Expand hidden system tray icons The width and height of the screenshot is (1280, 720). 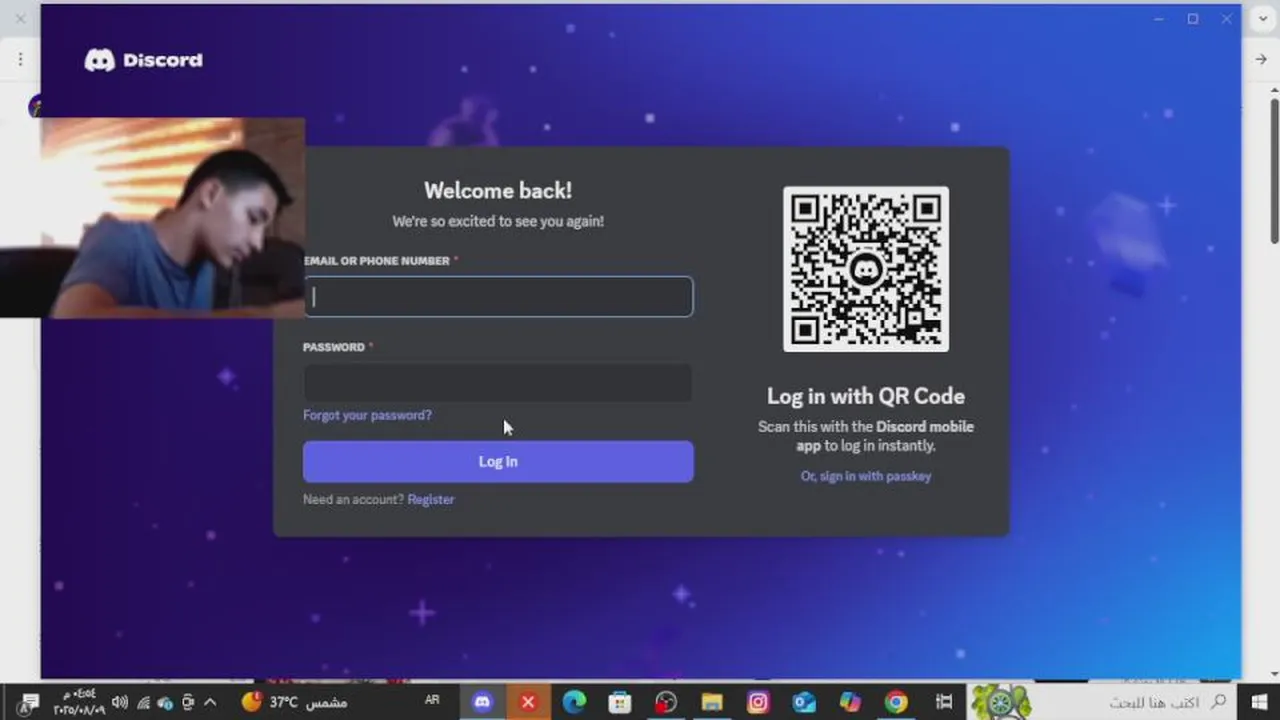coord(210,702)
